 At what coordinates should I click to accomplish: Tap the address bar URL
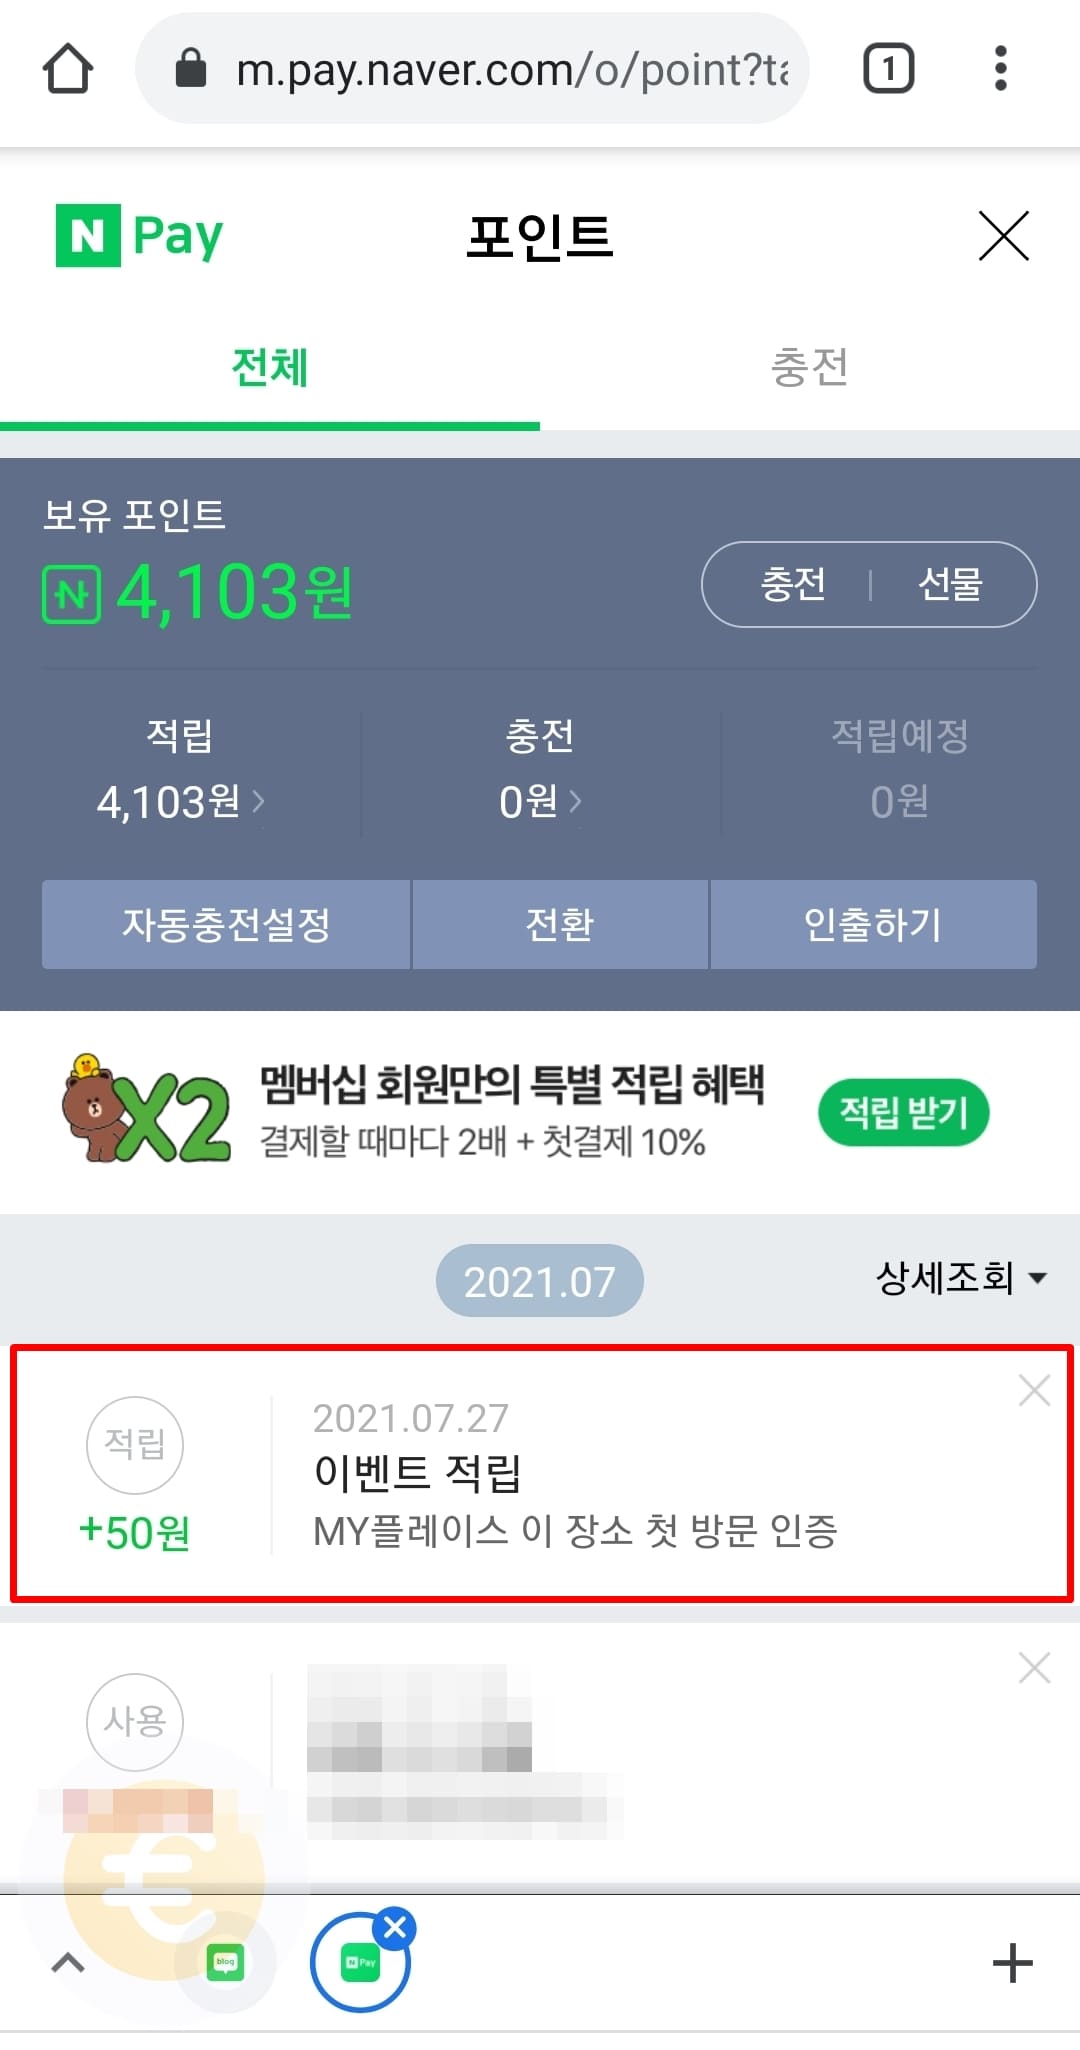coord(511,69)
